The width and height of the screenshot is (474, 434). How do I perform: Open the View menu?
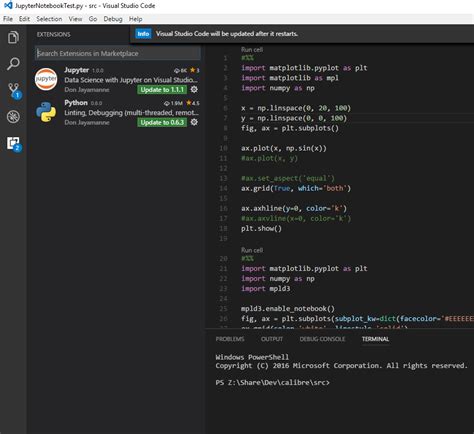[75, 19]
